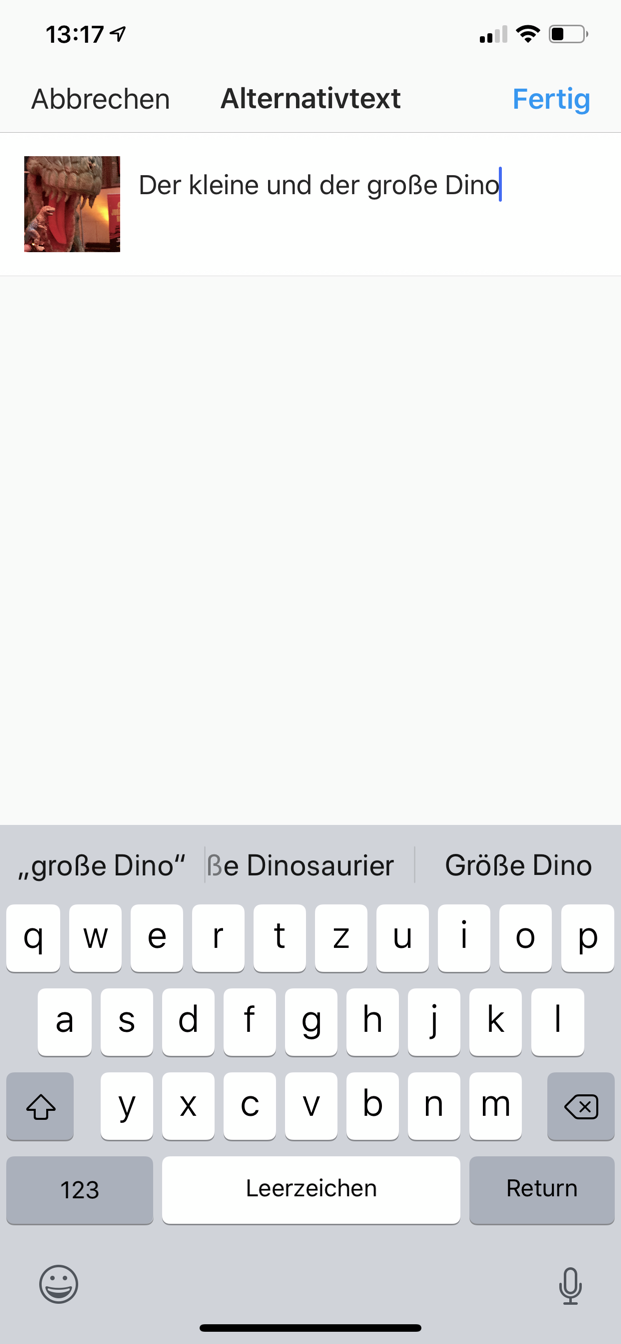Toggle the shift key

(x=40, y=1106)
